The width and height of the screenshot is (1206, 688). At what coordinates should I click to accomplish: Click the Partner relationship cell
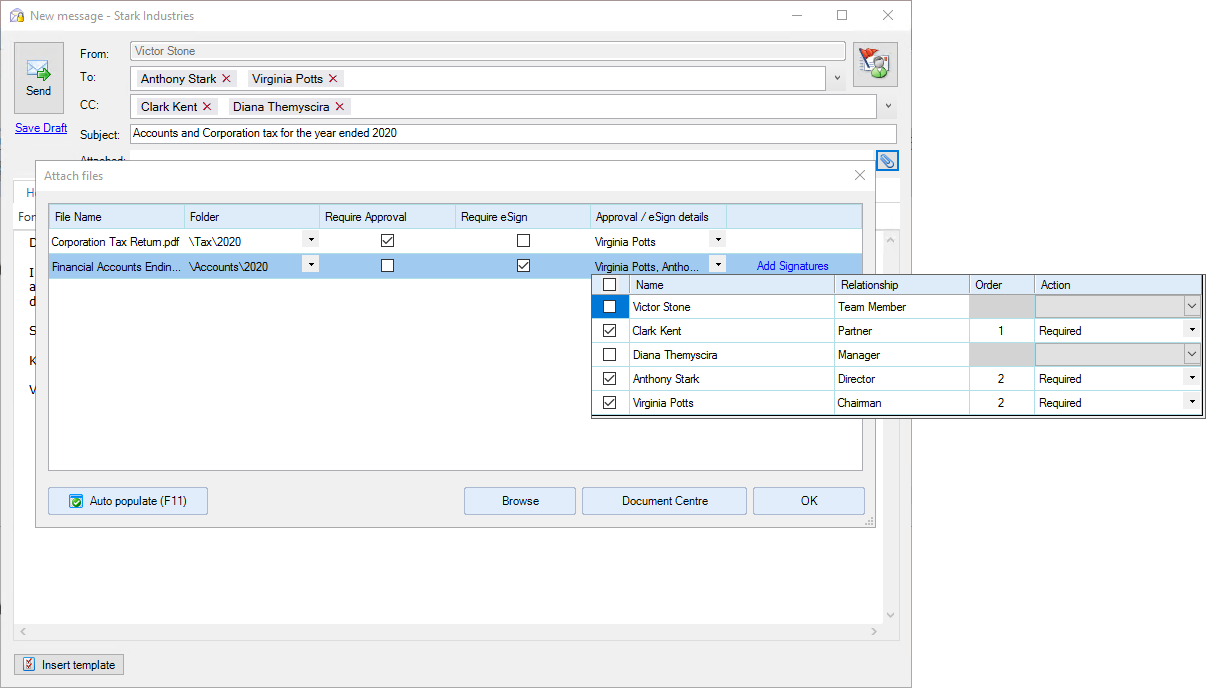902,331
